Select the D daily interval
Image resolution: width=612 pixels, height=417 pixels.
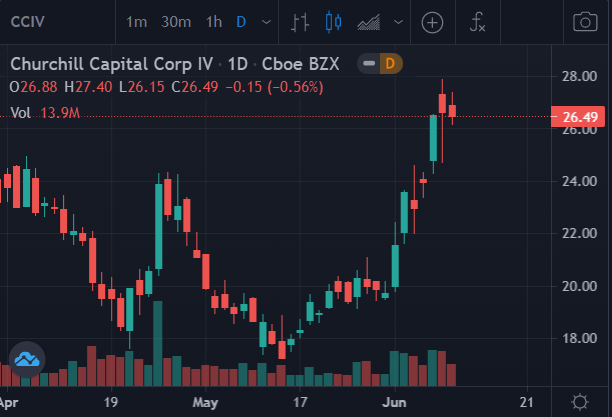241,22
